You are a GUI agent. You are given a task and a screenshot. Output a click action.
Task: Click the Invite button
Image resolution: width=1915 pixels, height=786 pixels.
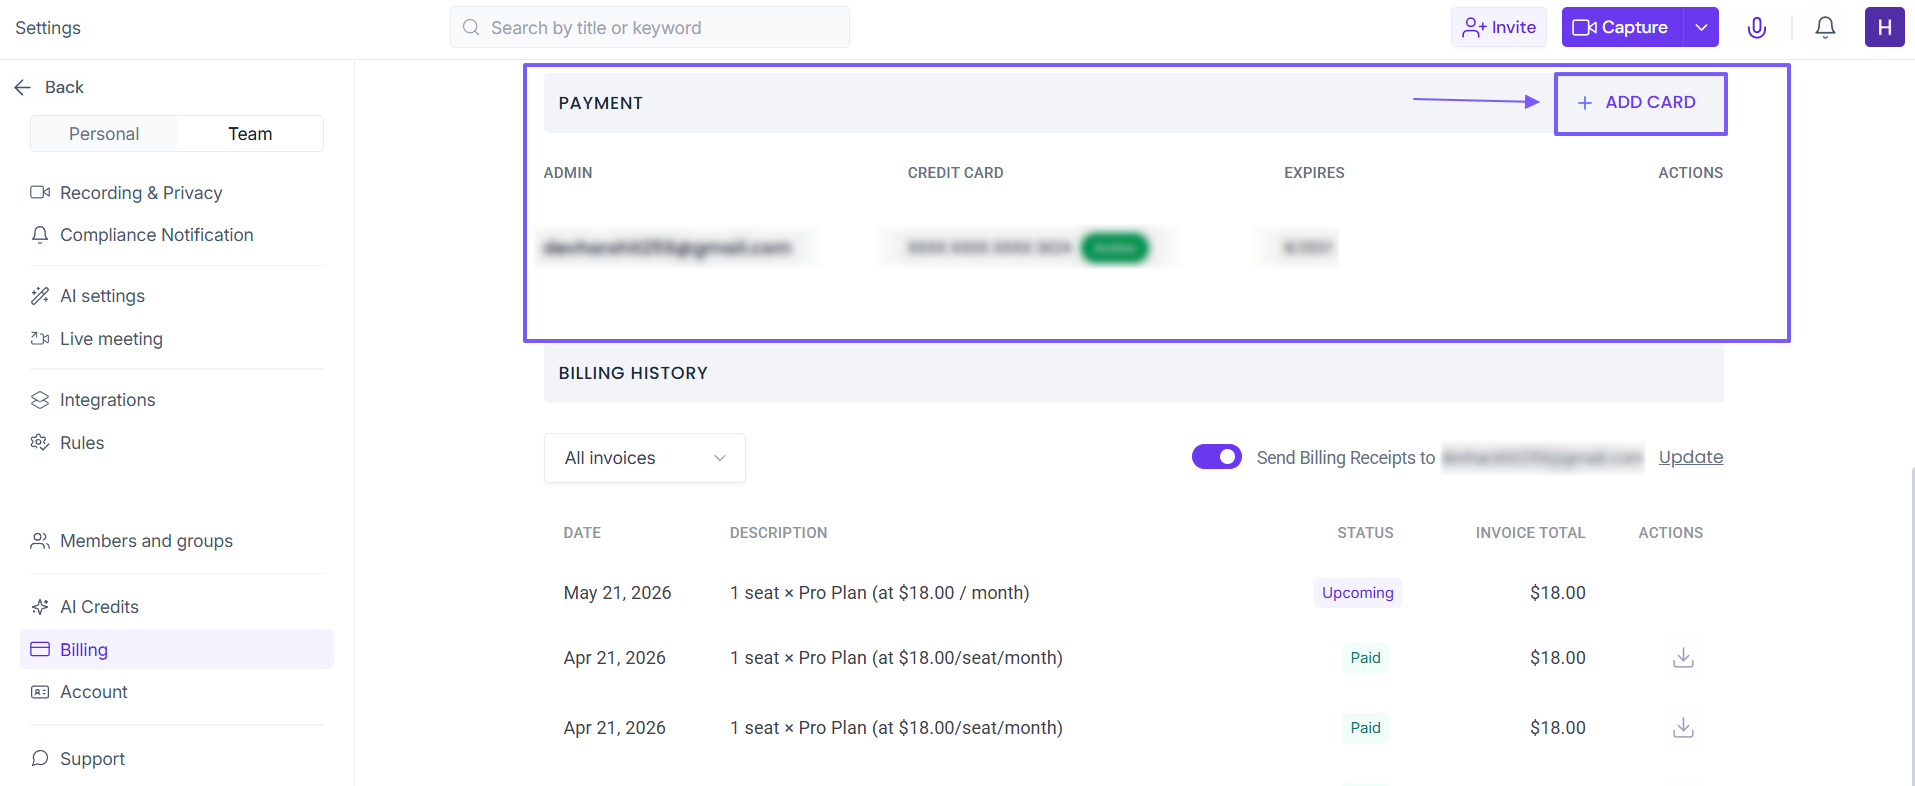(x=1499, y=27)
